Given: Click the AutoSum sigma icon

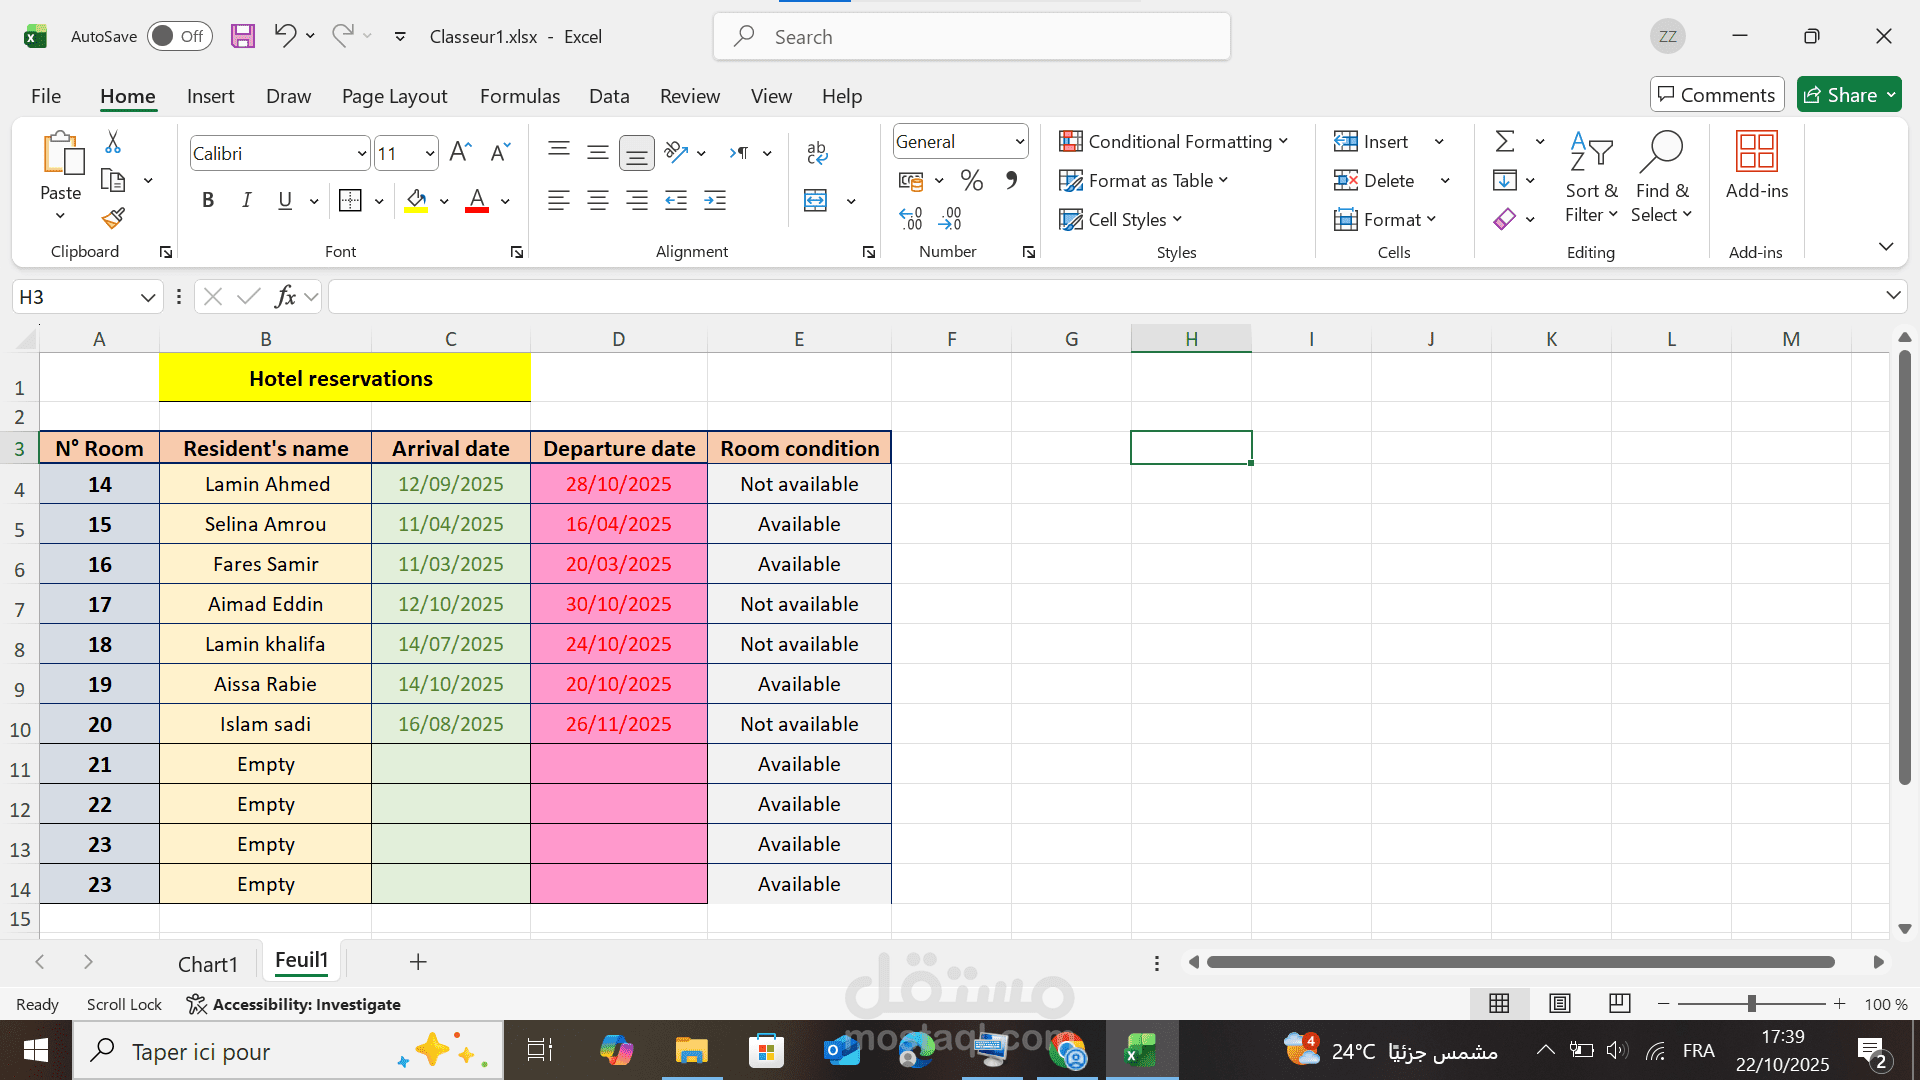Looking at the screenshot, I should [1505, 141].
